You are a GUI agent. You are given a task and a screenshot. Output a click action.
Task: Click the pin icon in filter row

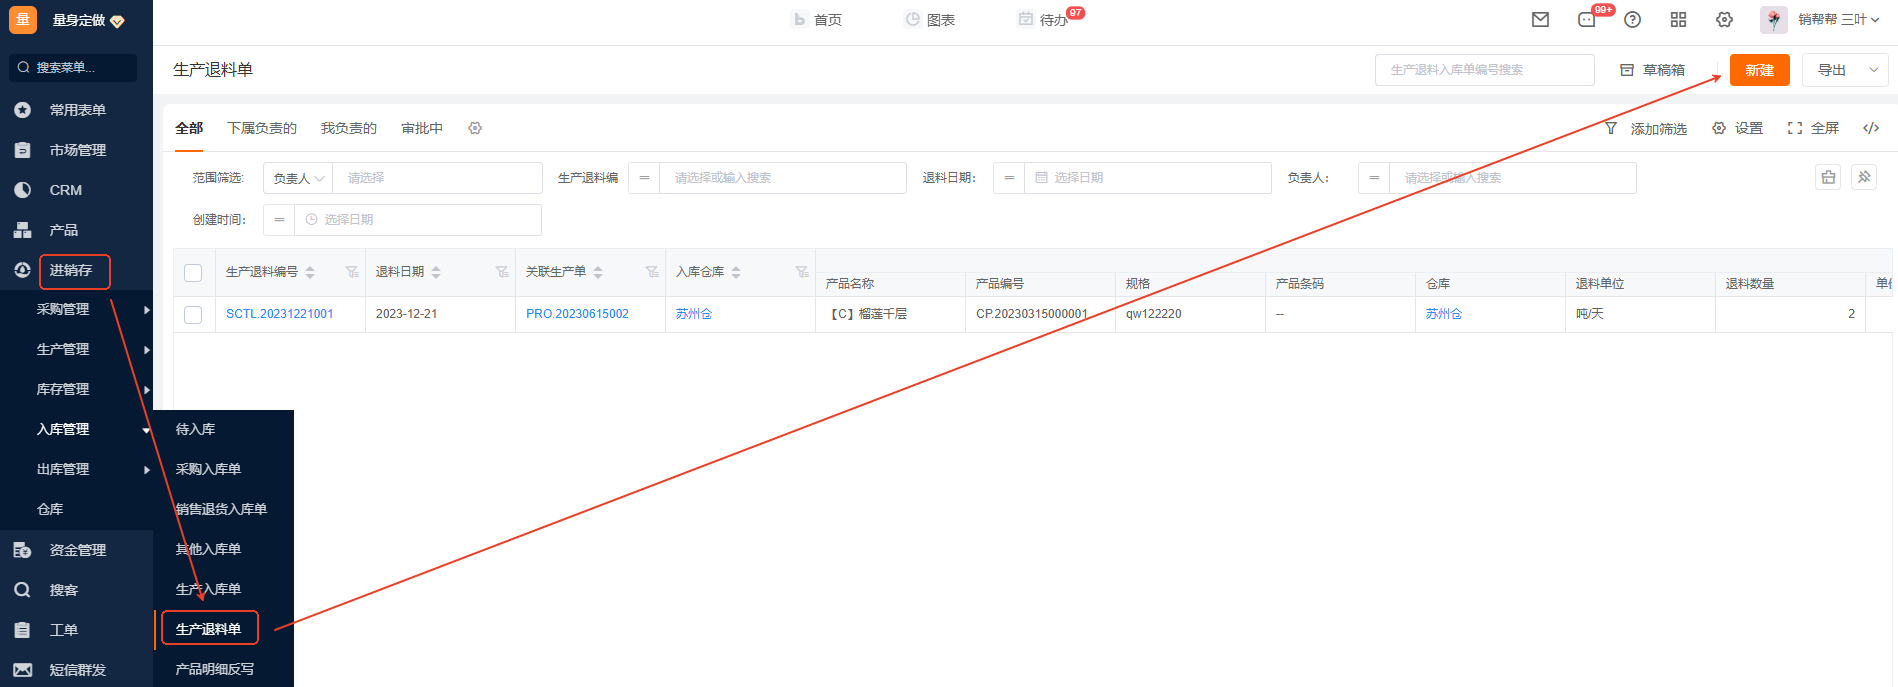coord(1864,177)
